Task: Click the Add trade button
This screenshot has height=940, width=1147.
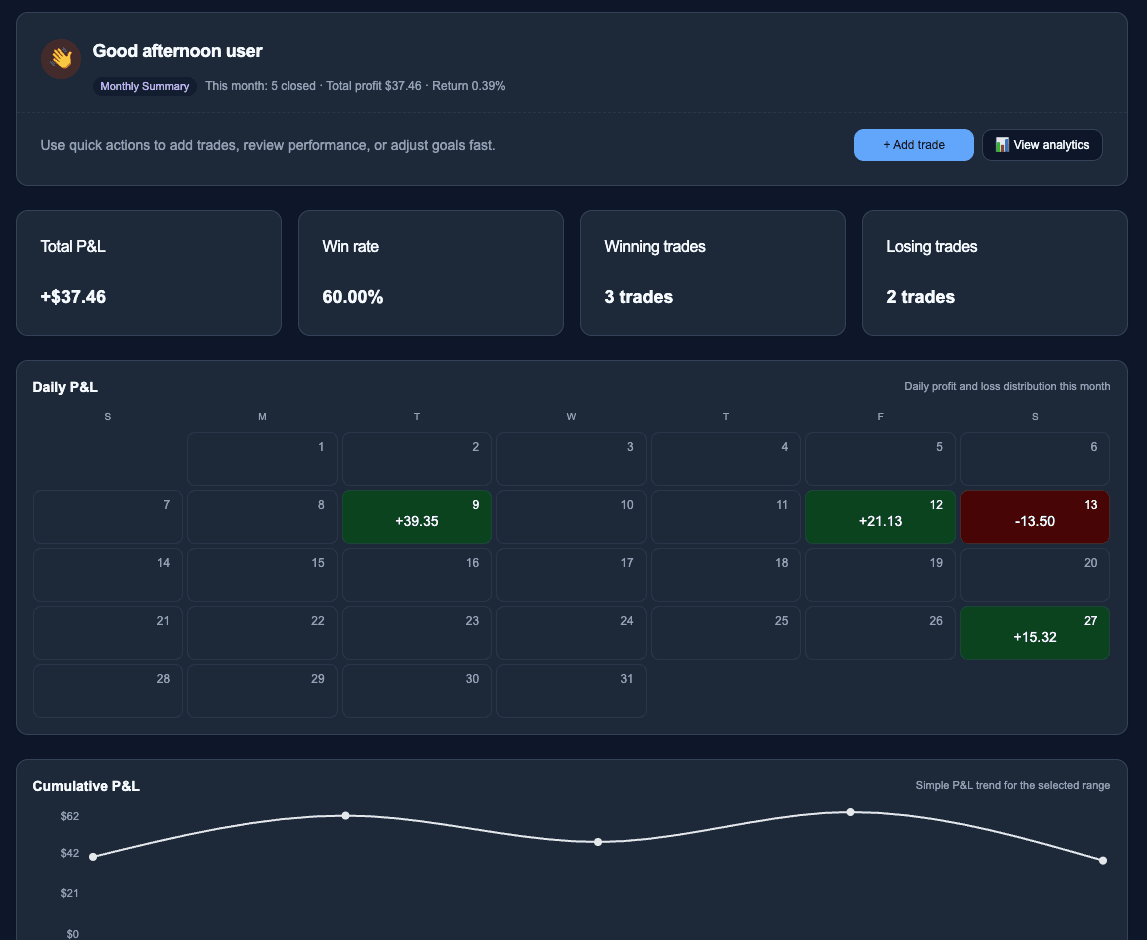Action: [913, 144]
